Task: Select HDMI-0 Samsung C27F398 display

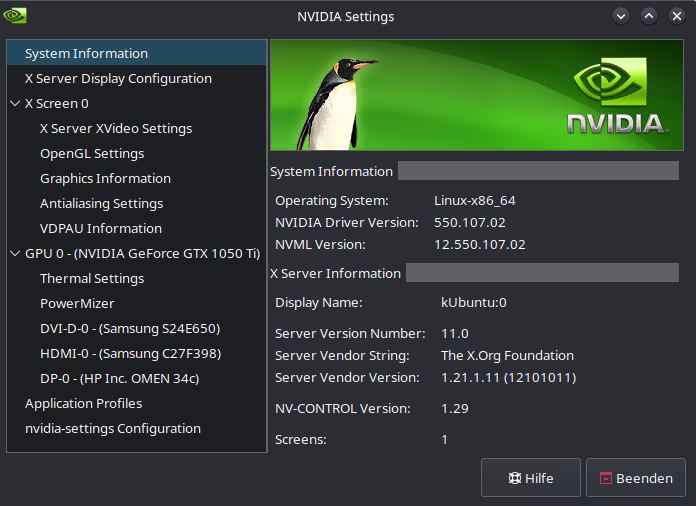Action: [137, 353]
